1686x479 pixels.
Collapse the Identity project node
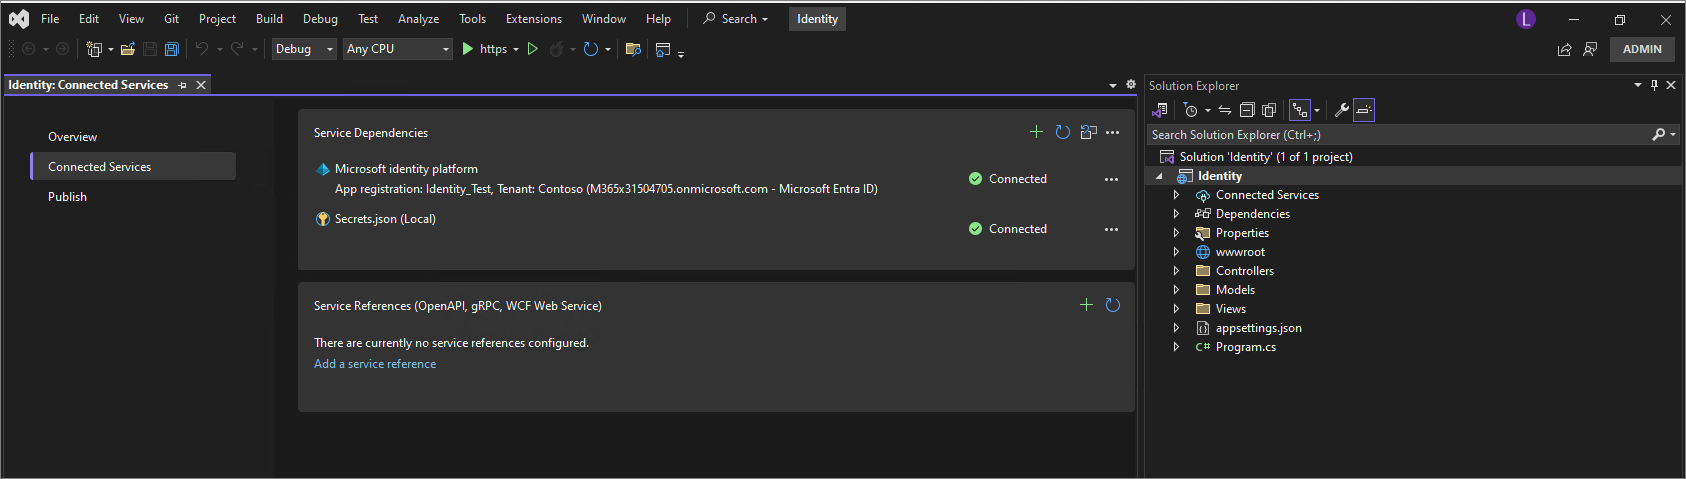(1160, 176)
